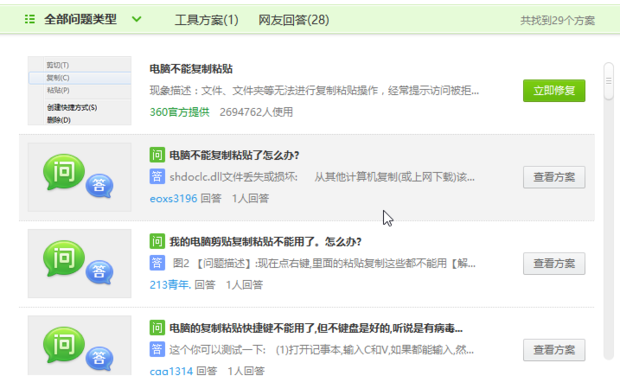Switch to 工具方案(1) tab
620x382 pixels.
[x=206, y=20]
